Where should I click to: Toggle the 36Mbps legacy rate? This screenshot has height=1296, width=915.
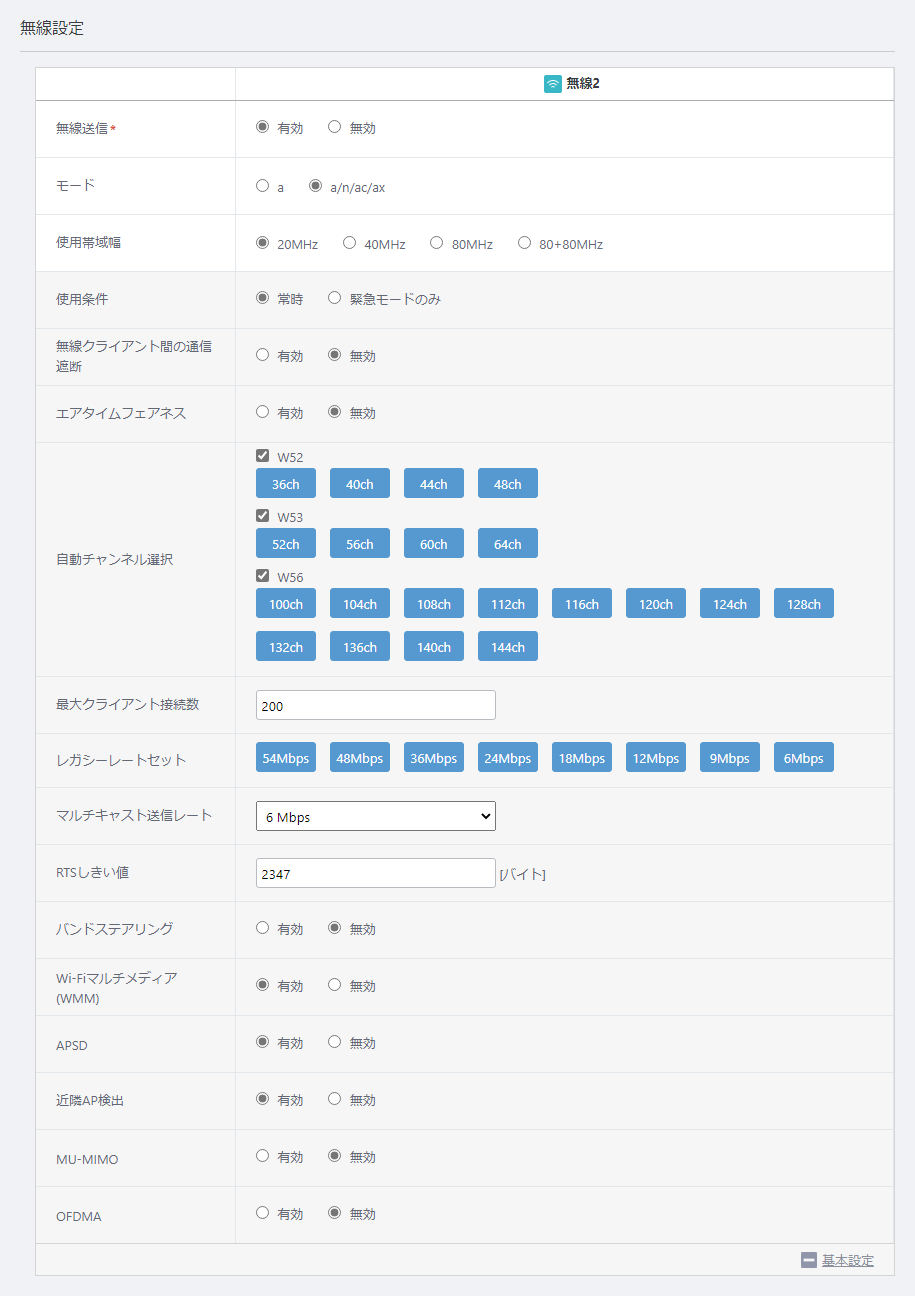434,757
